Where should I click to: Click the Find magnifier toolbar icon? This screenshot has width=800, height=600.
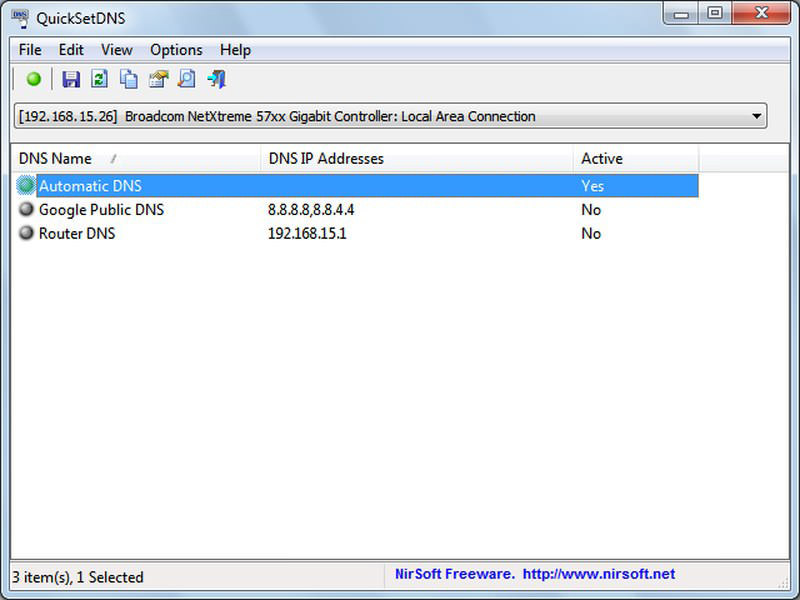coord(187,79)
